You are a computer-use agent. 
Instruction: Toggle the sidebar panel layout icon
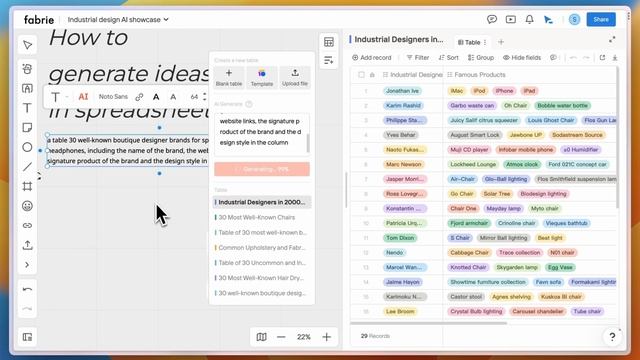pyautogui.click(x=27, y=337)
